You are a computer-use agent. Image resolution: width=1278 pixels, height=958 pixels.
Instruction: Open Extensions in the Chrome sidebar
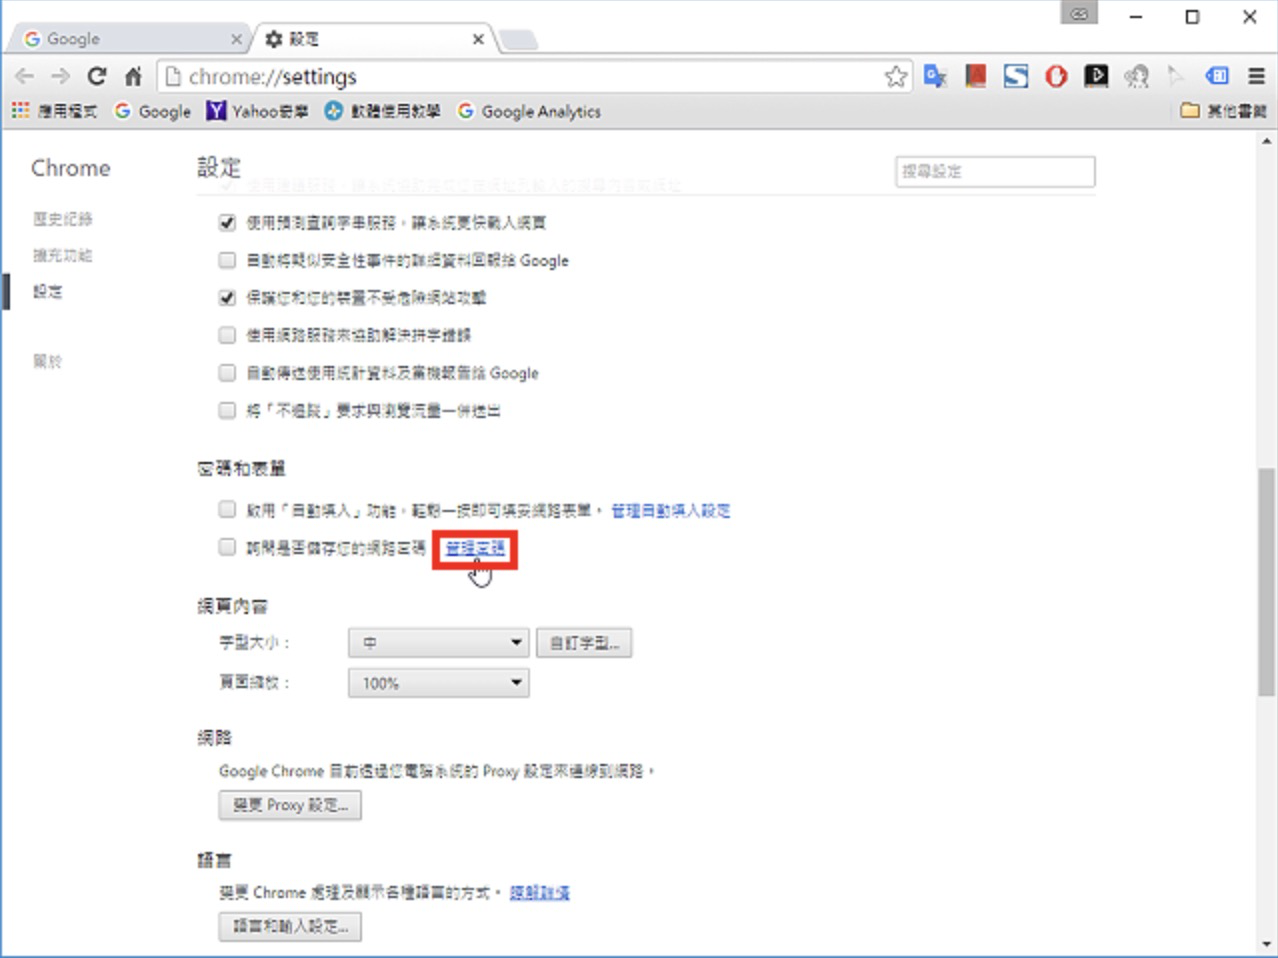pyautogui.click(x=62, y=256)
